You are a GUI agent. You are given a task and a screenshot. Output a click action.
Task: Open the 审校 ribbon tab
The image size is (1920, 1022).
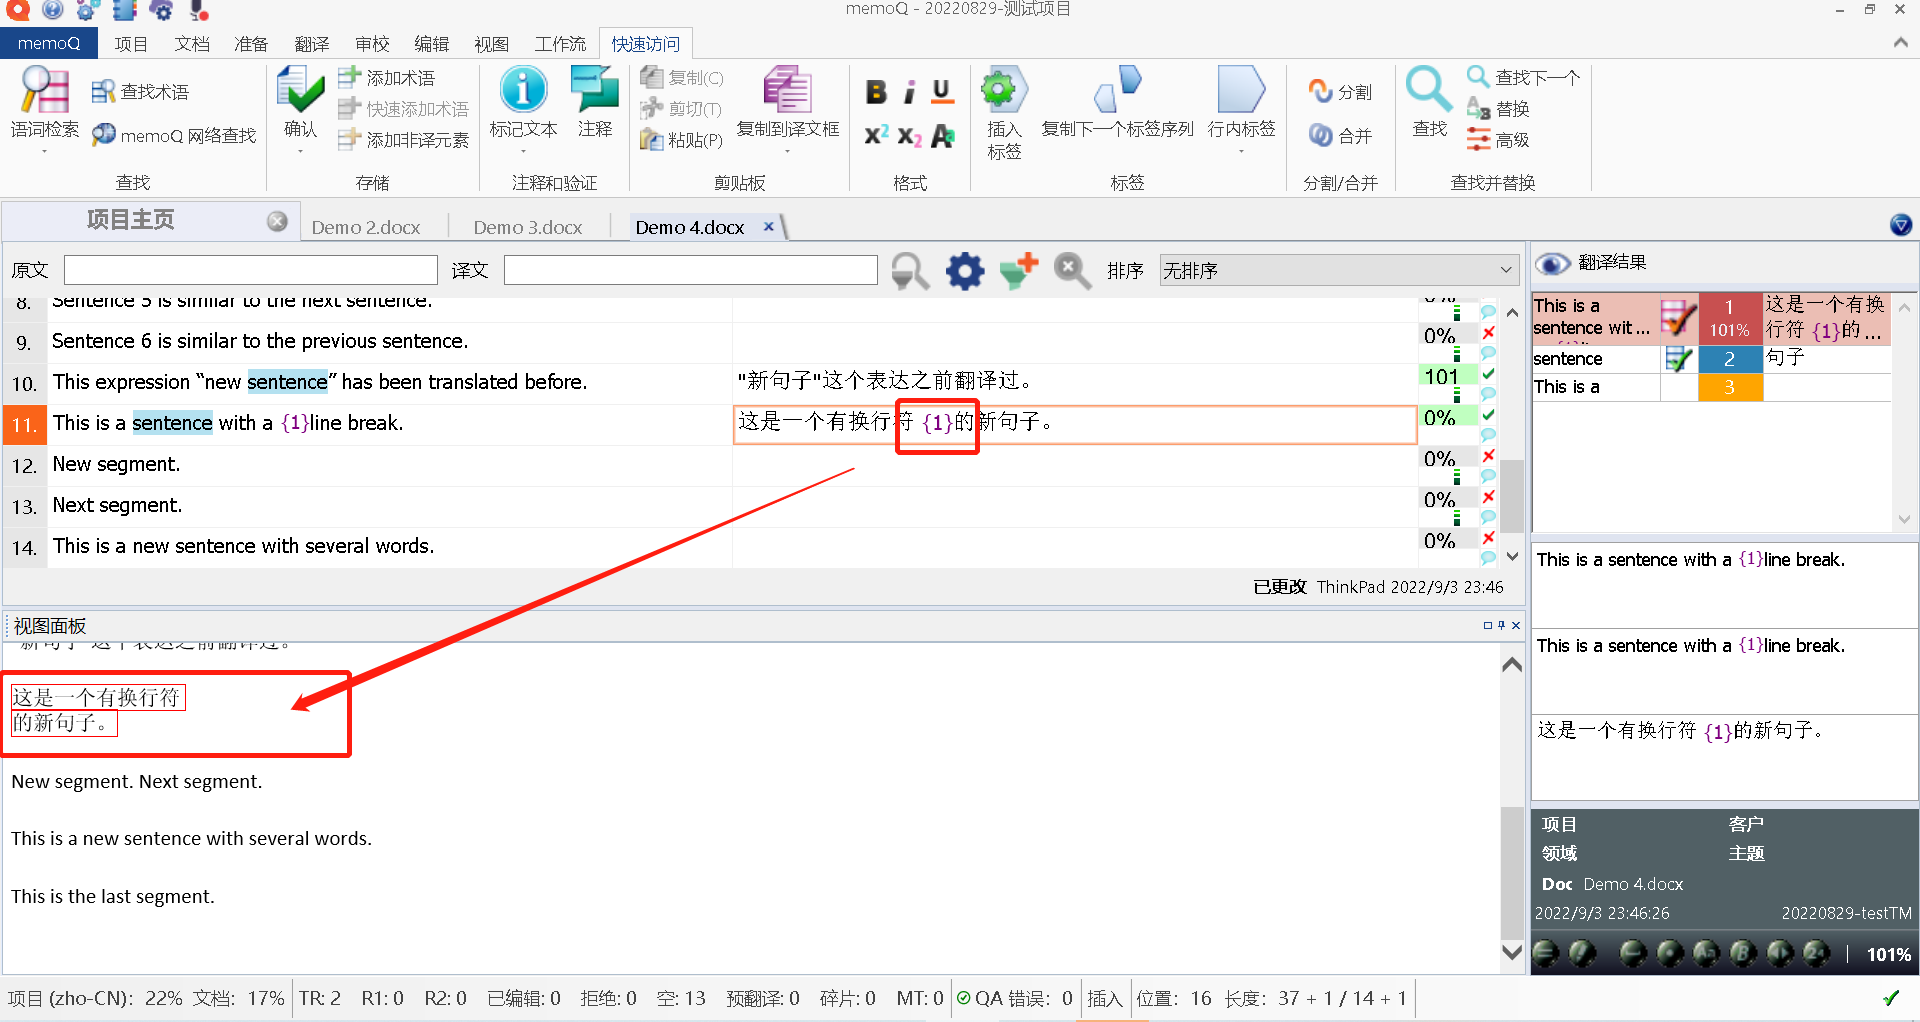[x=372, y=44]
